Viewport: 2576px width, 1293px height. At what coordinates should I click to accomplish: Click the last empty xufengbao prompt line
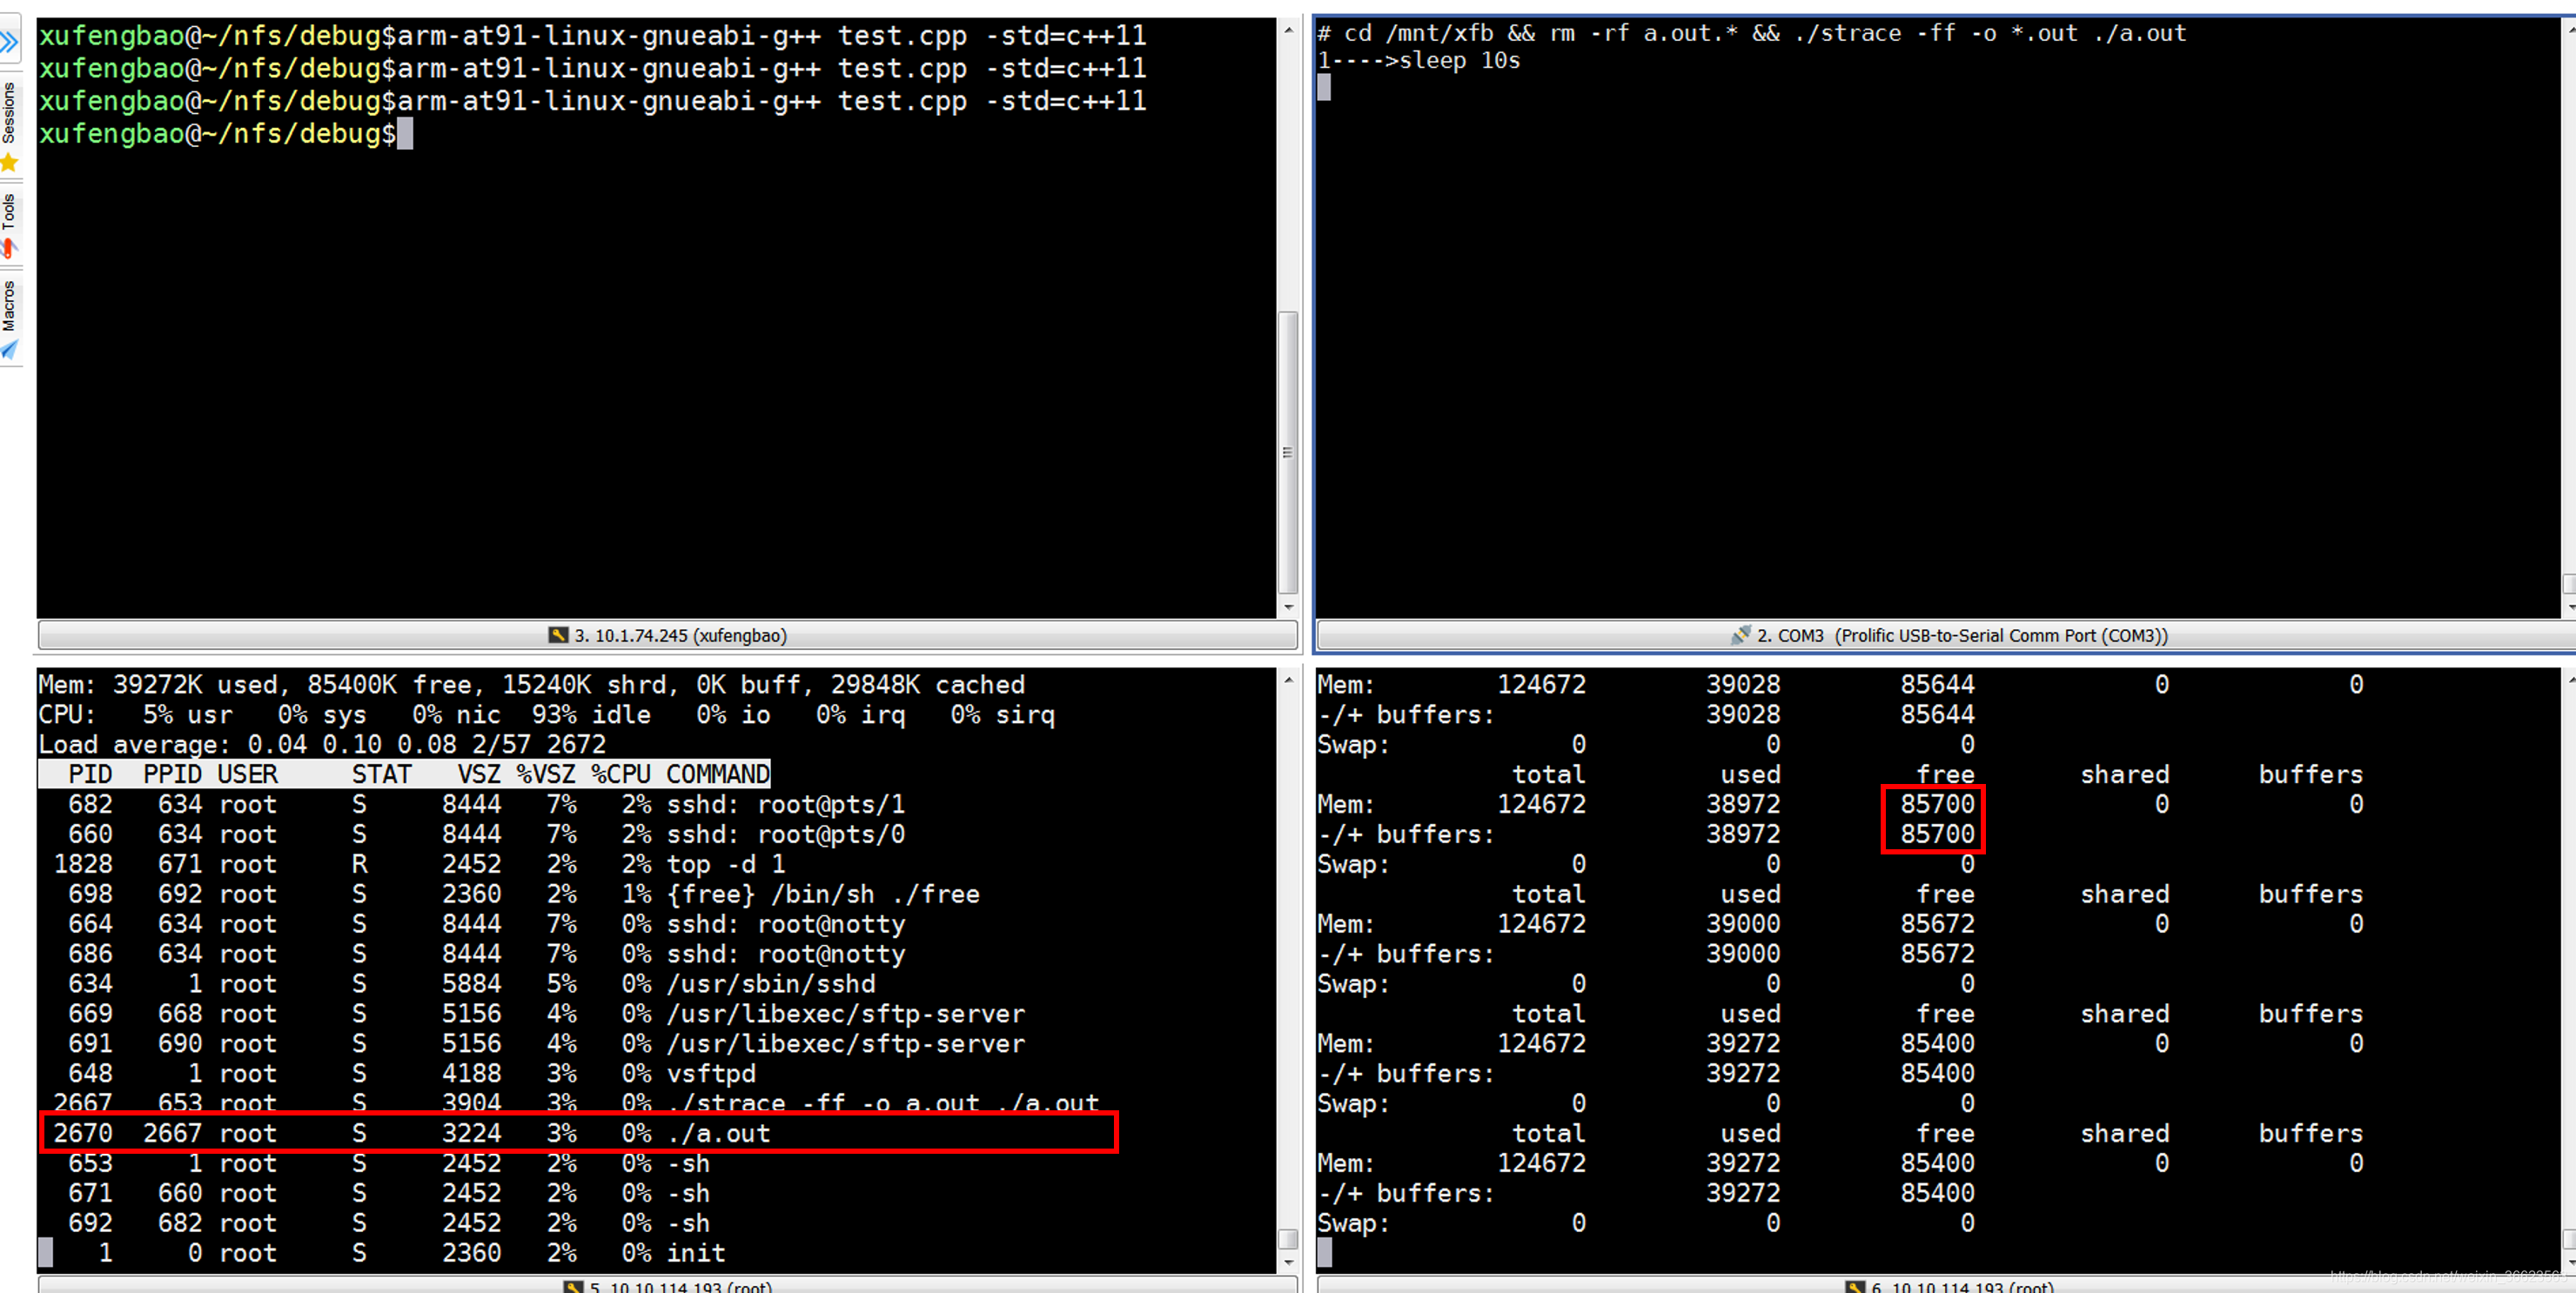[226, 134]
